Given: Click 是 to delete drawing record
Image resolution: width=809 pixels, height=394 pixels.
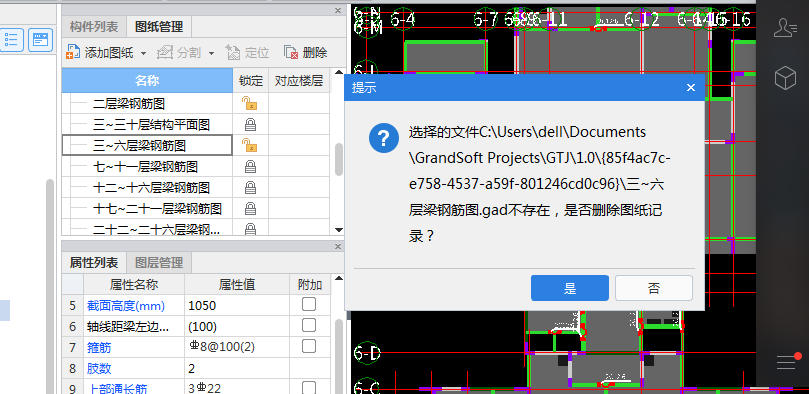Looking at the screenshot, I should click(x=570, y=288).
